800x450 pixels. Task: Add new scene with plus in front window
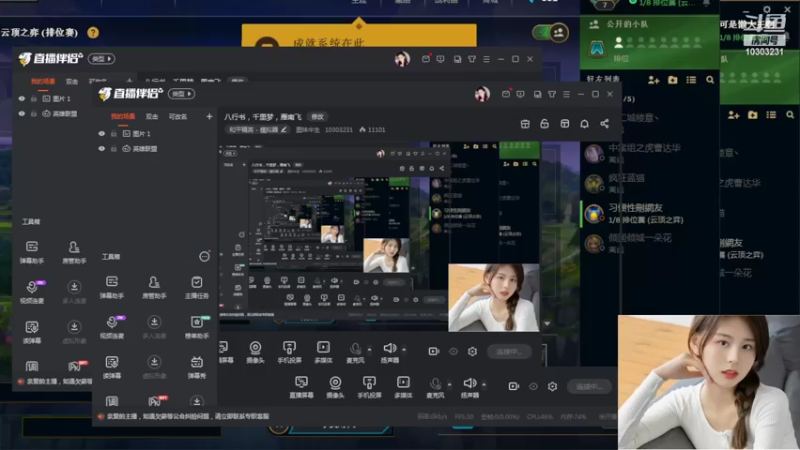(209, 117)
